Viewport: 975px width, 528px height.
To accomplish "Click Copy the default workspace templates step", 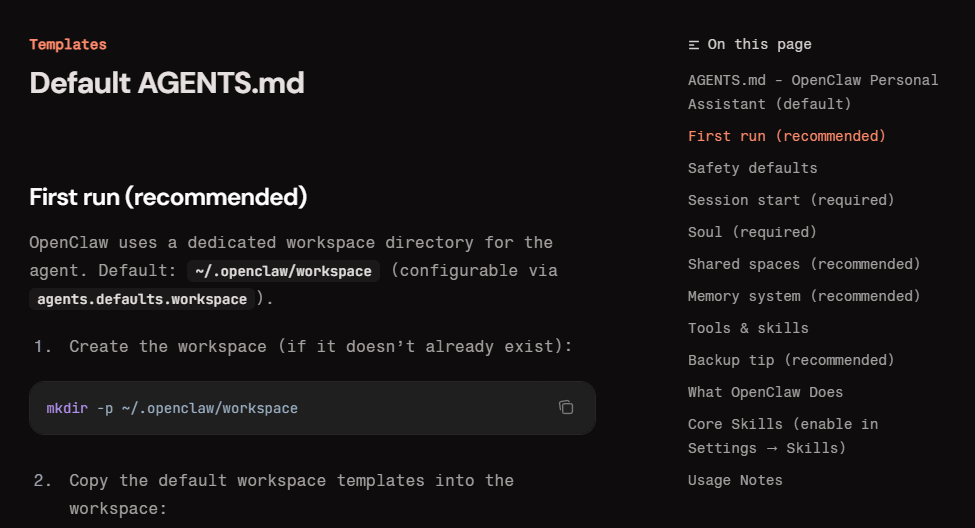I will pos(292,494).
